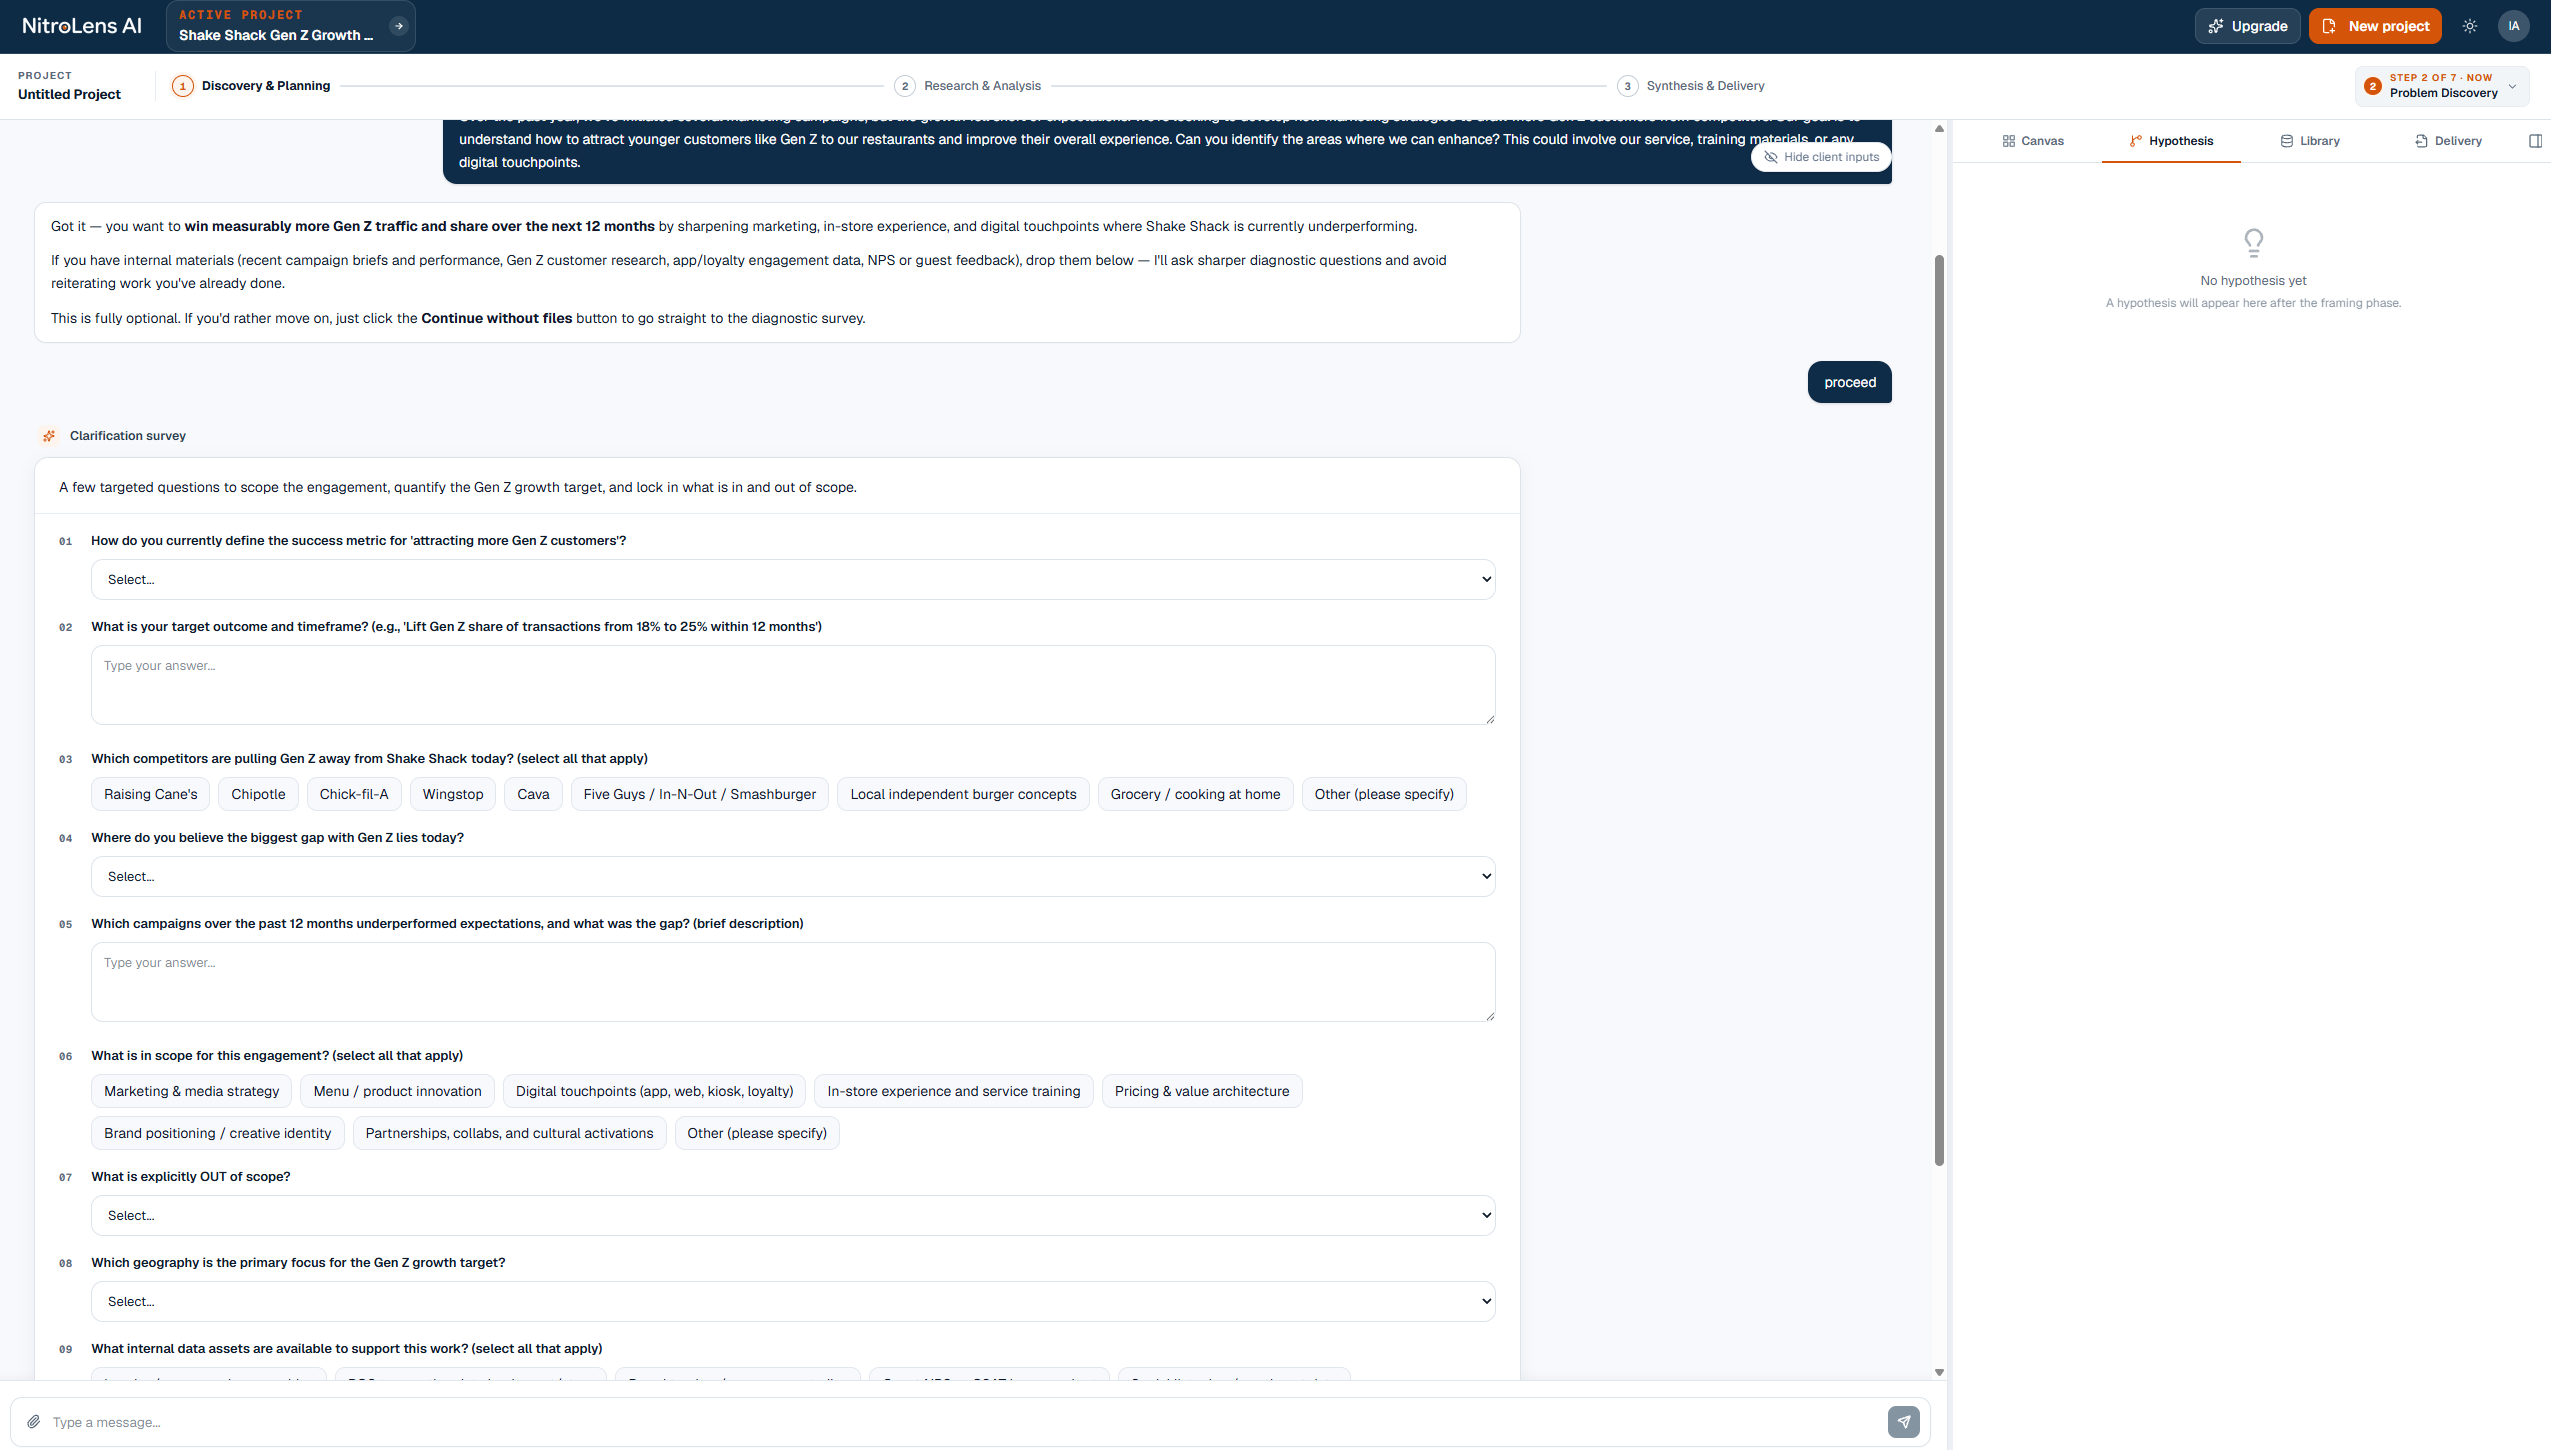
Task: Select Marketing & media strategy scope chip
Action: coord(192,1091)
